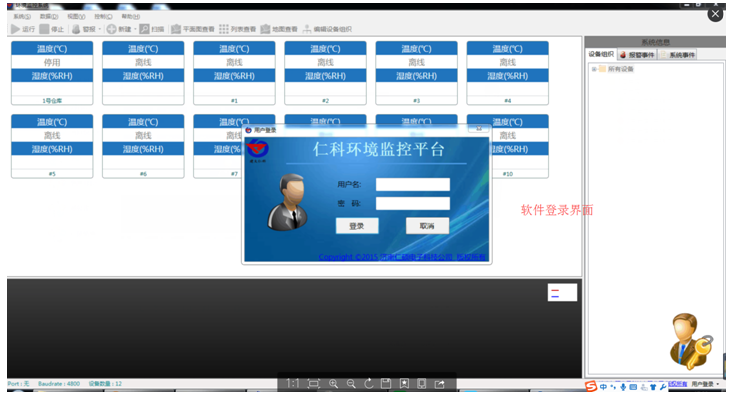The image size is (738, 401).
Task: Click the 1:1 actual size viewer icon
Action: (292, 384)
